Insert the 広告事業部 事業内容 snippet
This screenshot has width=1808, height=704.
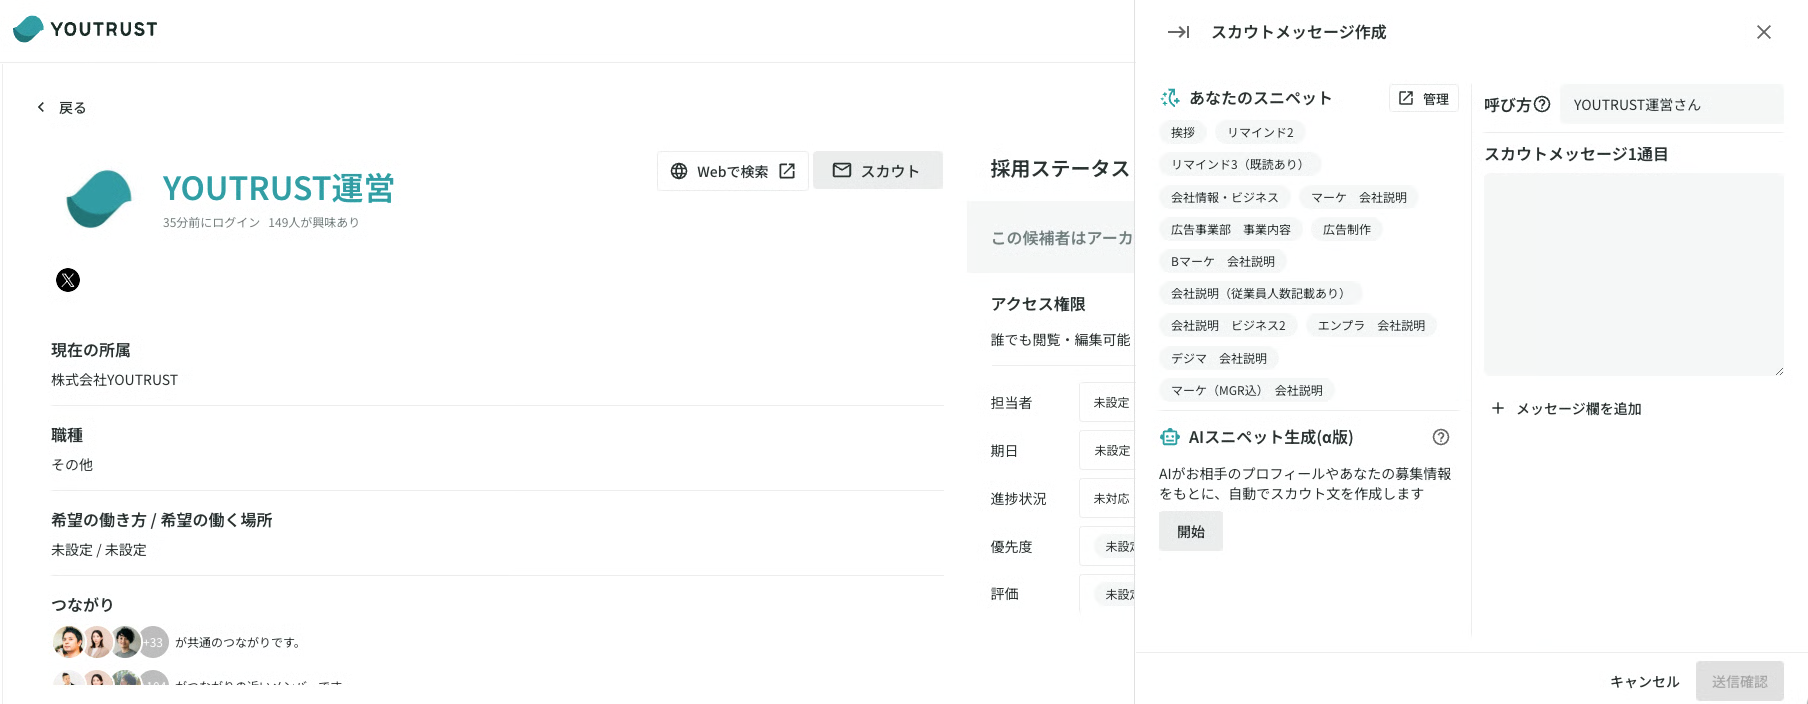tap(1231, 229)
